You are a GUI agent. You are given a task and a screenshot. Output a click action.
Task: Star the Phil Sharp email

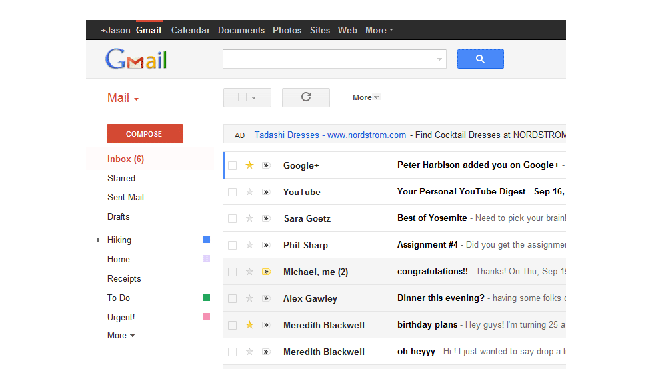(249, 245)
